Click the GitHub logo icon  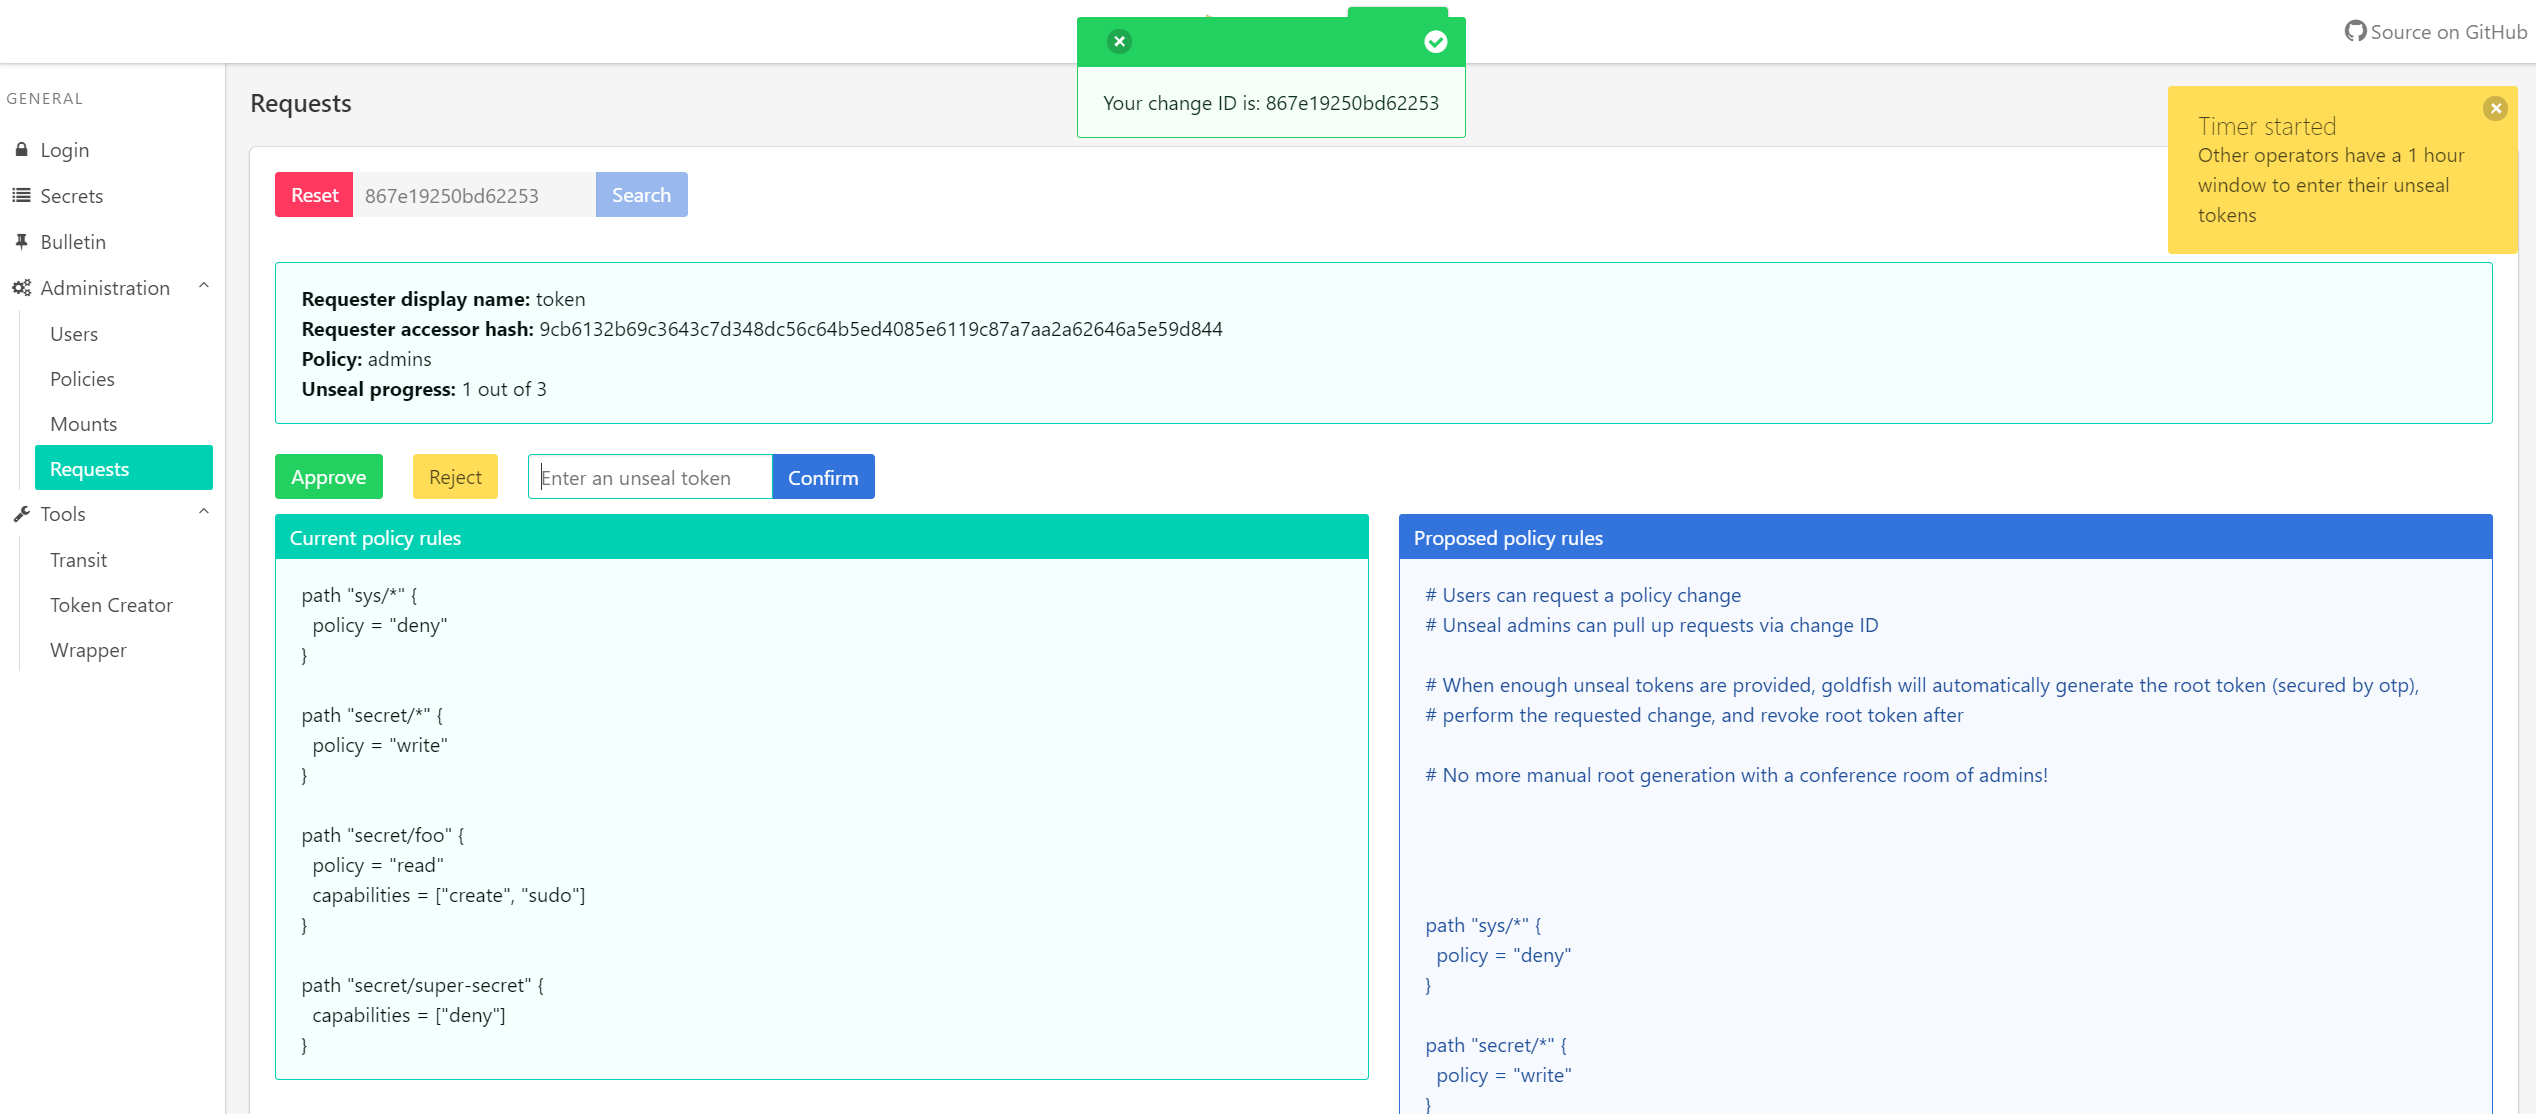tap(2355, 32)
